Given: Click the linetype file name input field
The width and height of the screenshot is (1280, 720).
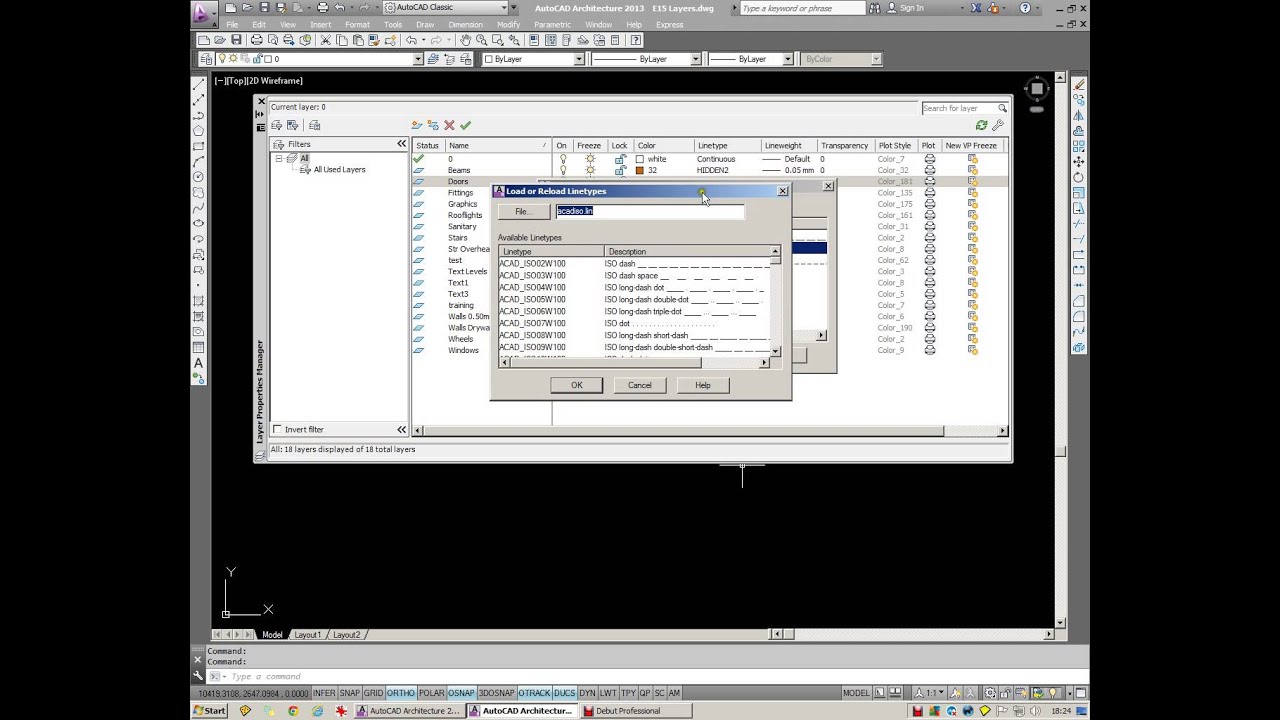Looking at the screenshot, I should click(x=650, y=211).
